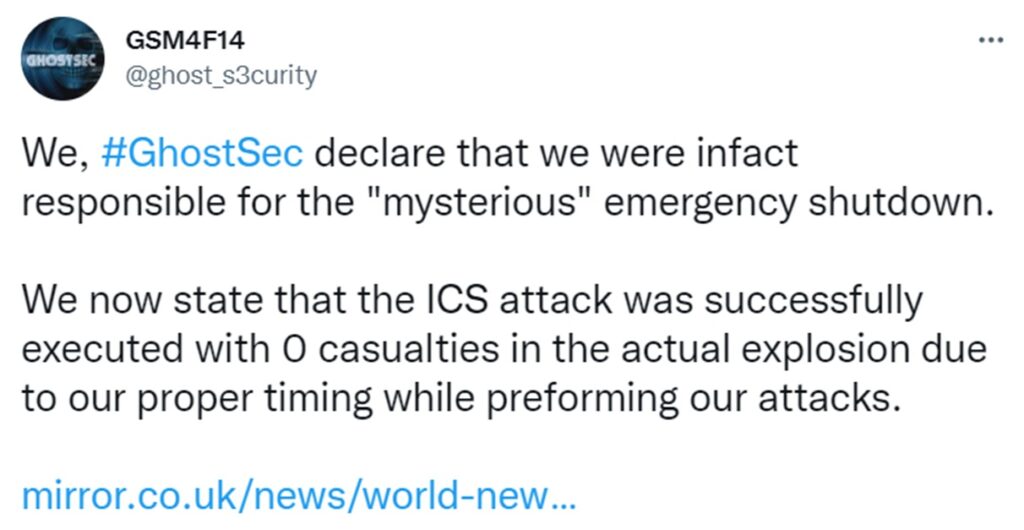
Task: Select the "ICS attack" text in tweet
Action: [x=514, y=301]
